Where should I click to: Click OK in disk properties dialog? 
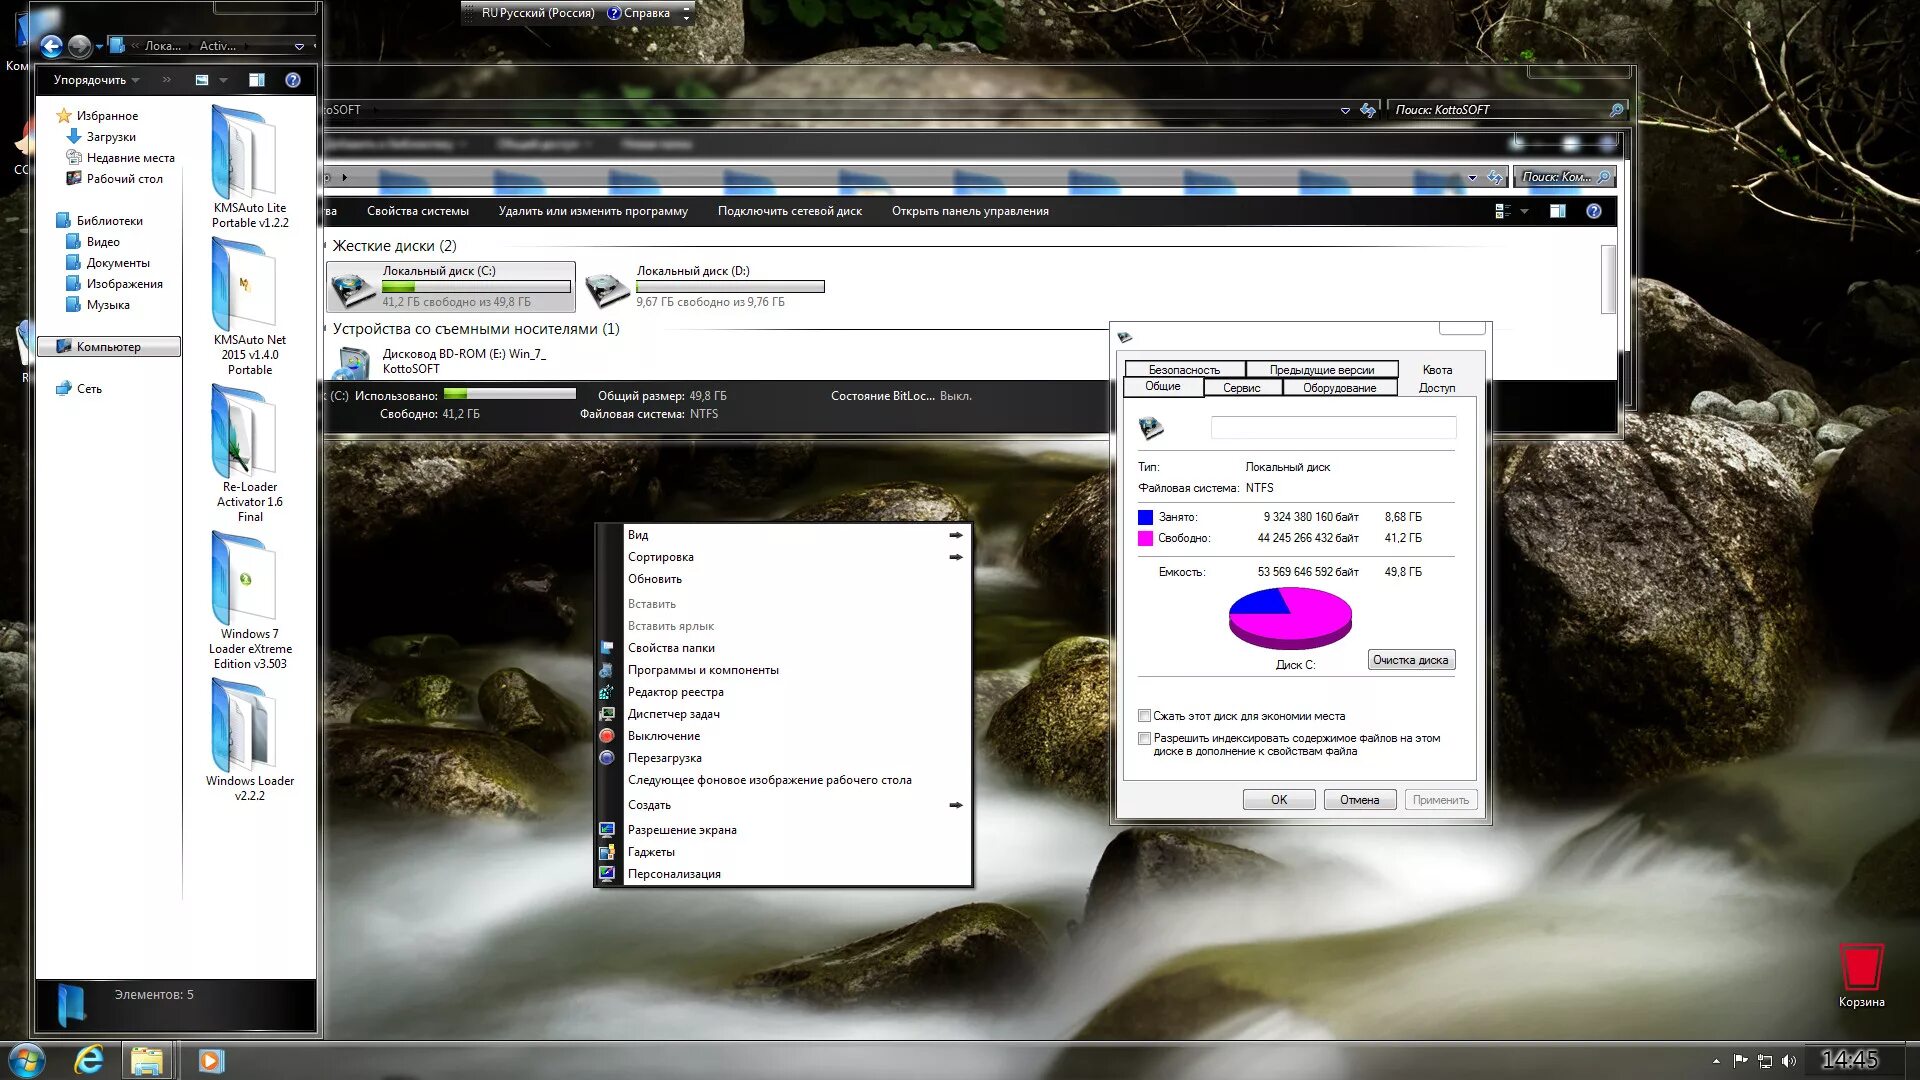(1279, 800)
